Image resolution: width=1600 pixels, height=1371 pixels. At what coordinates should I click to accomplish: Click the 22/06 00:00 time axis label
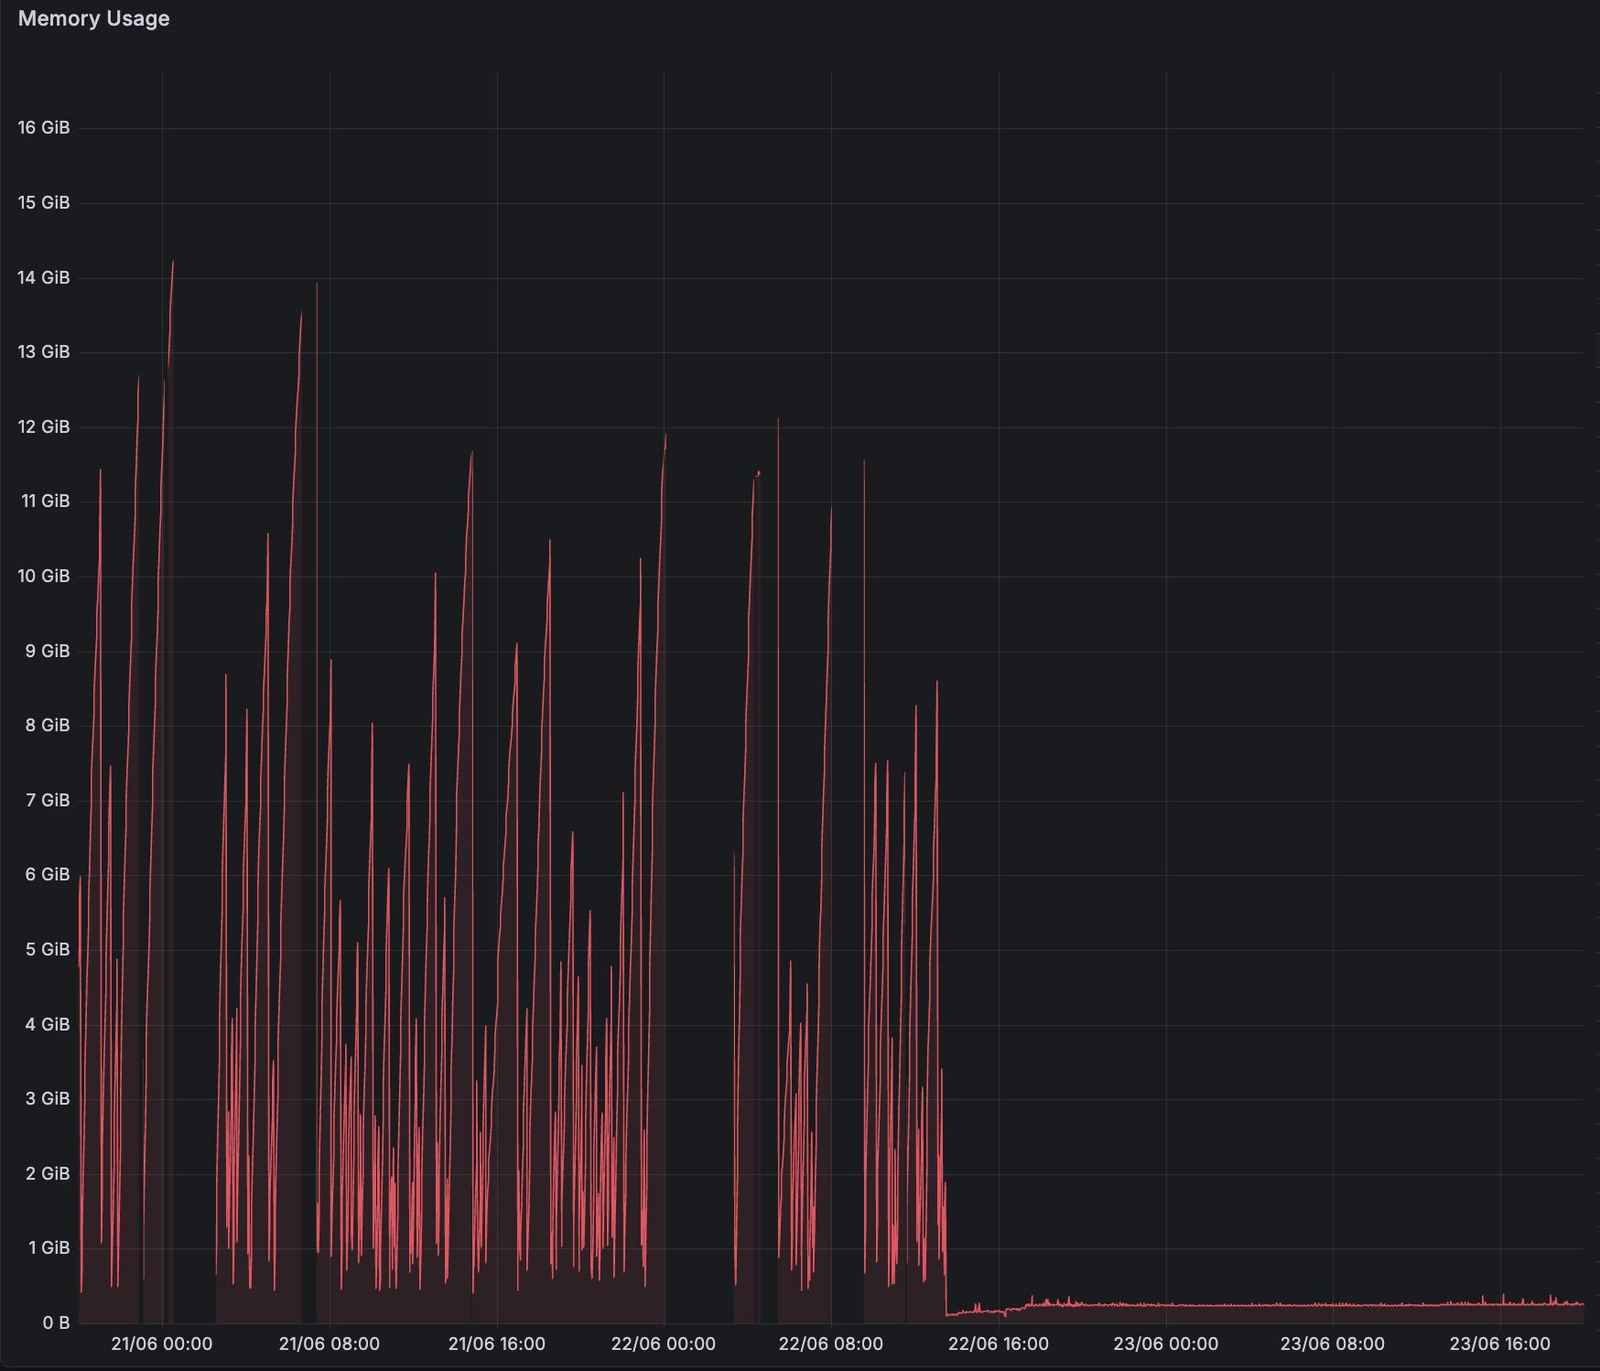pos(663,1343)
